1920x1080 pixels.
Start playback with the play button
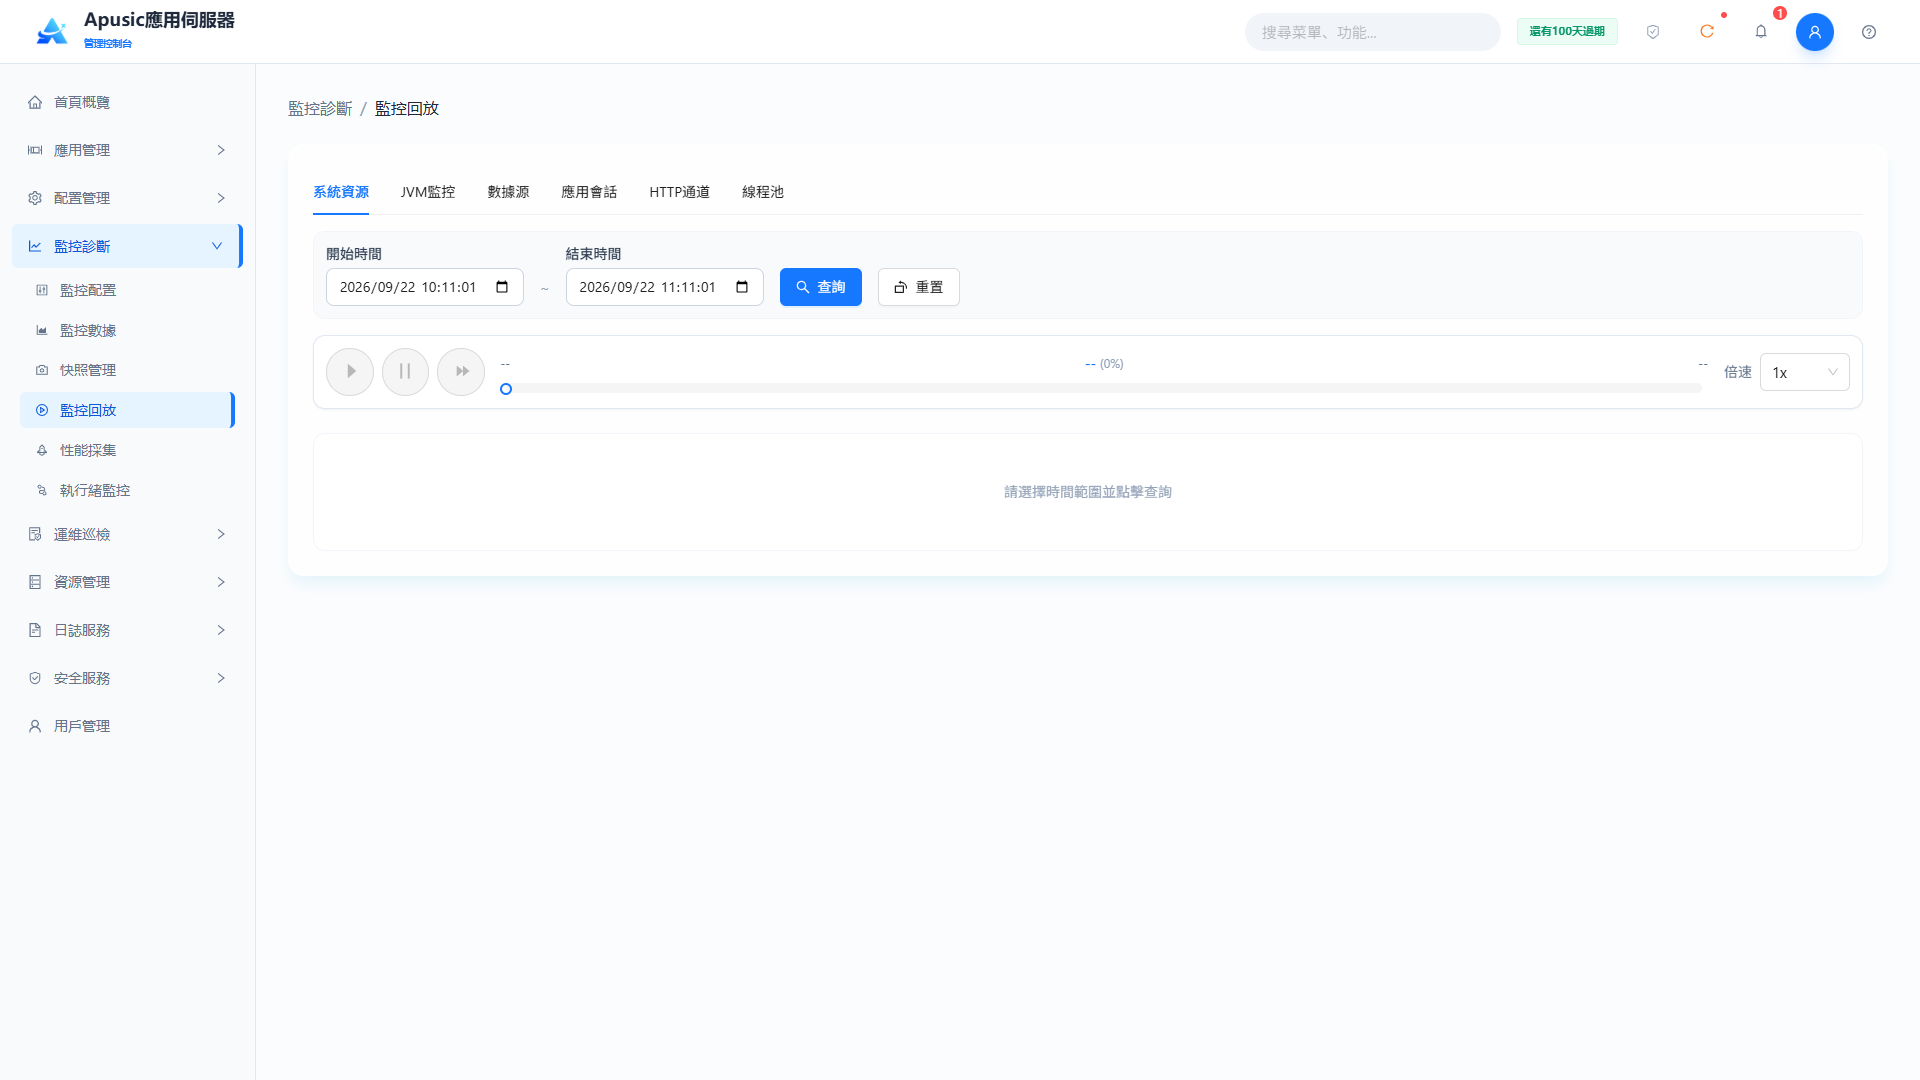point(350,372)
